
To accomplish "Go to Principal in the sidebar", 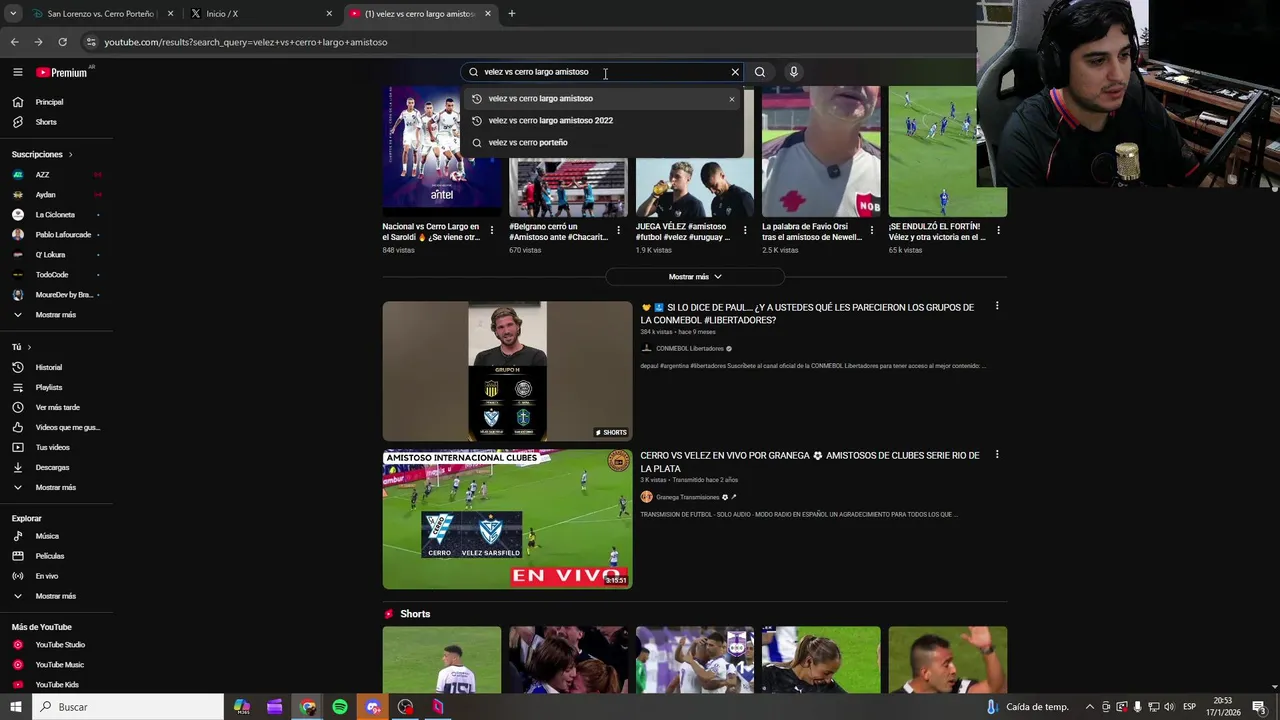I will pos(50,102).
